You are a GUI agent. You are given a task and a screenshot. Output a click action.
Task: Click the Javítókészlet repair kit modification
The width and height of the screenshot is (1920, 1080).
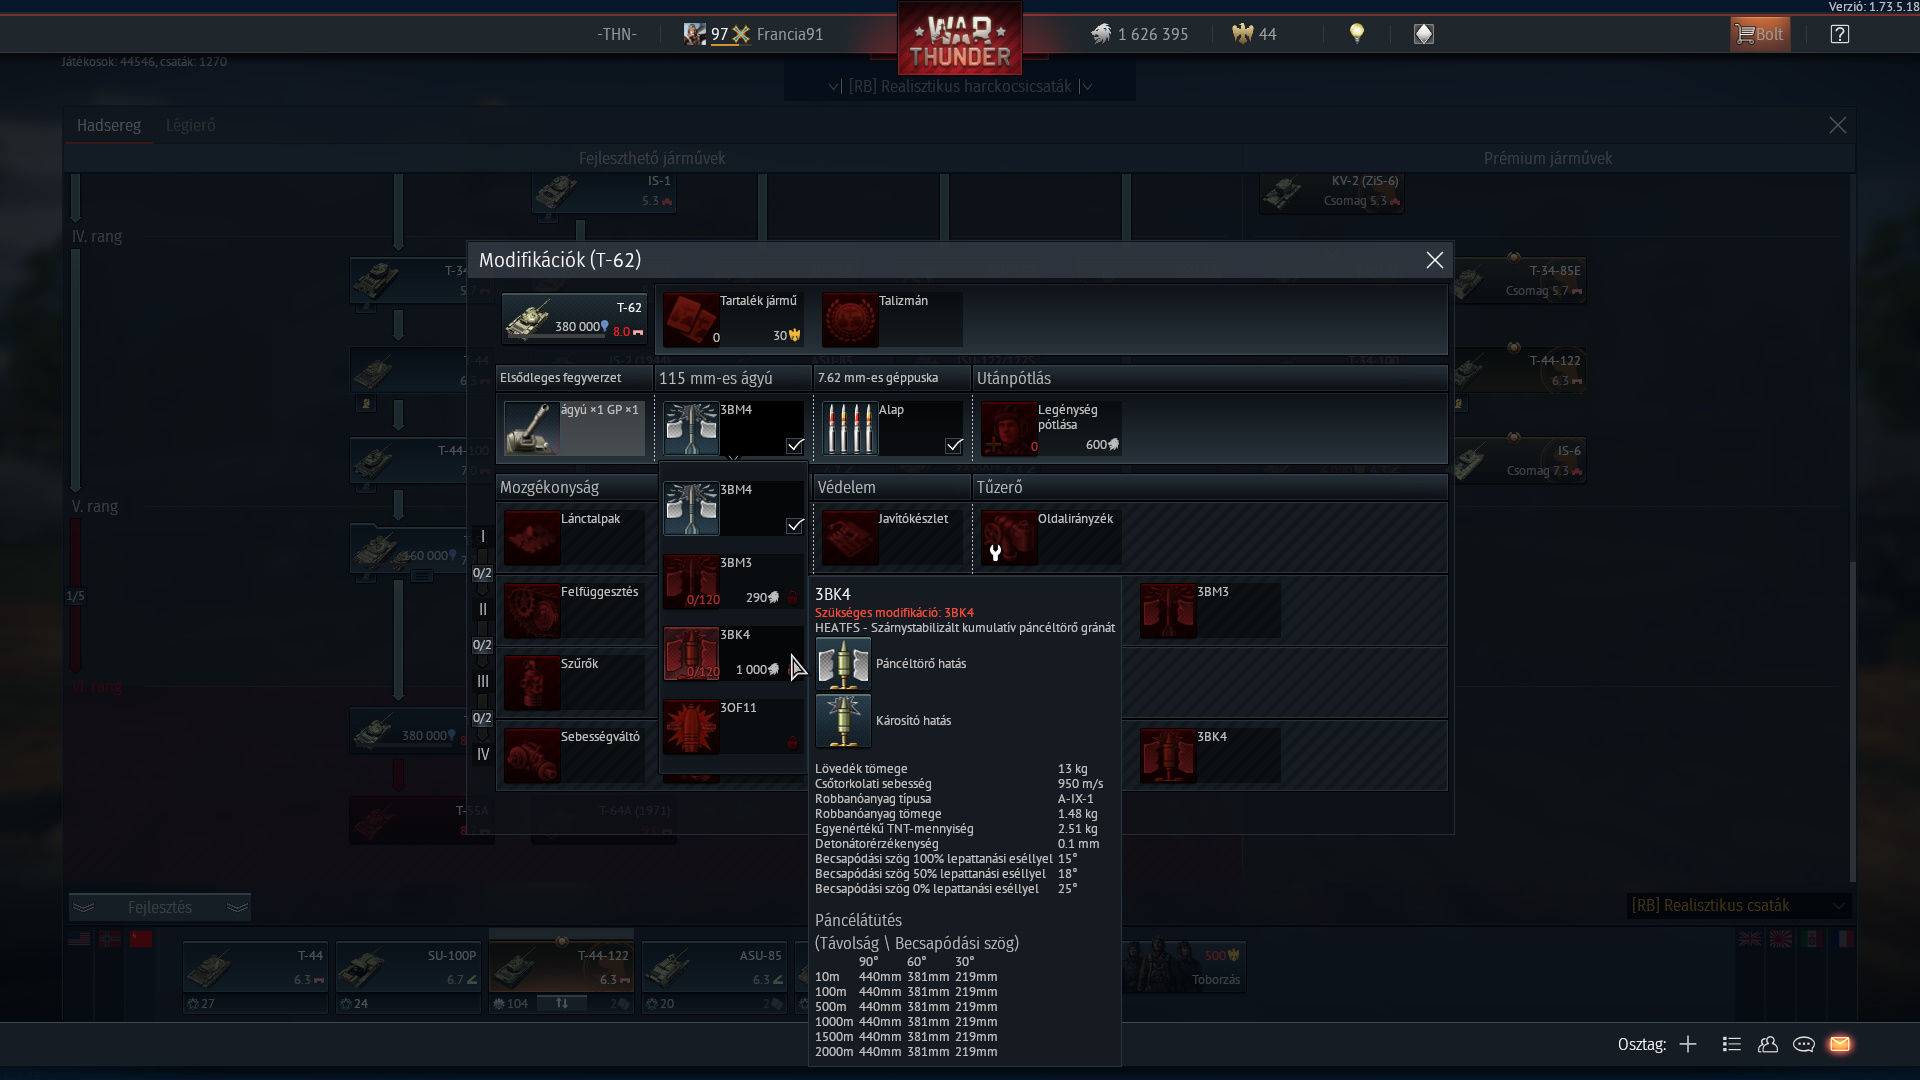(892, 537)
